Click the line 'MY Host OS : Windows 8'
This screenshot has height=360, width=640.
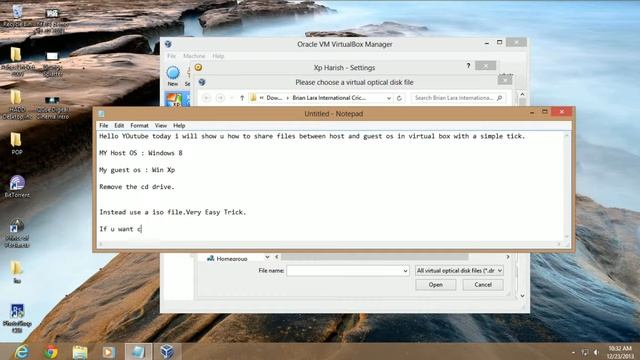[141, 153]
